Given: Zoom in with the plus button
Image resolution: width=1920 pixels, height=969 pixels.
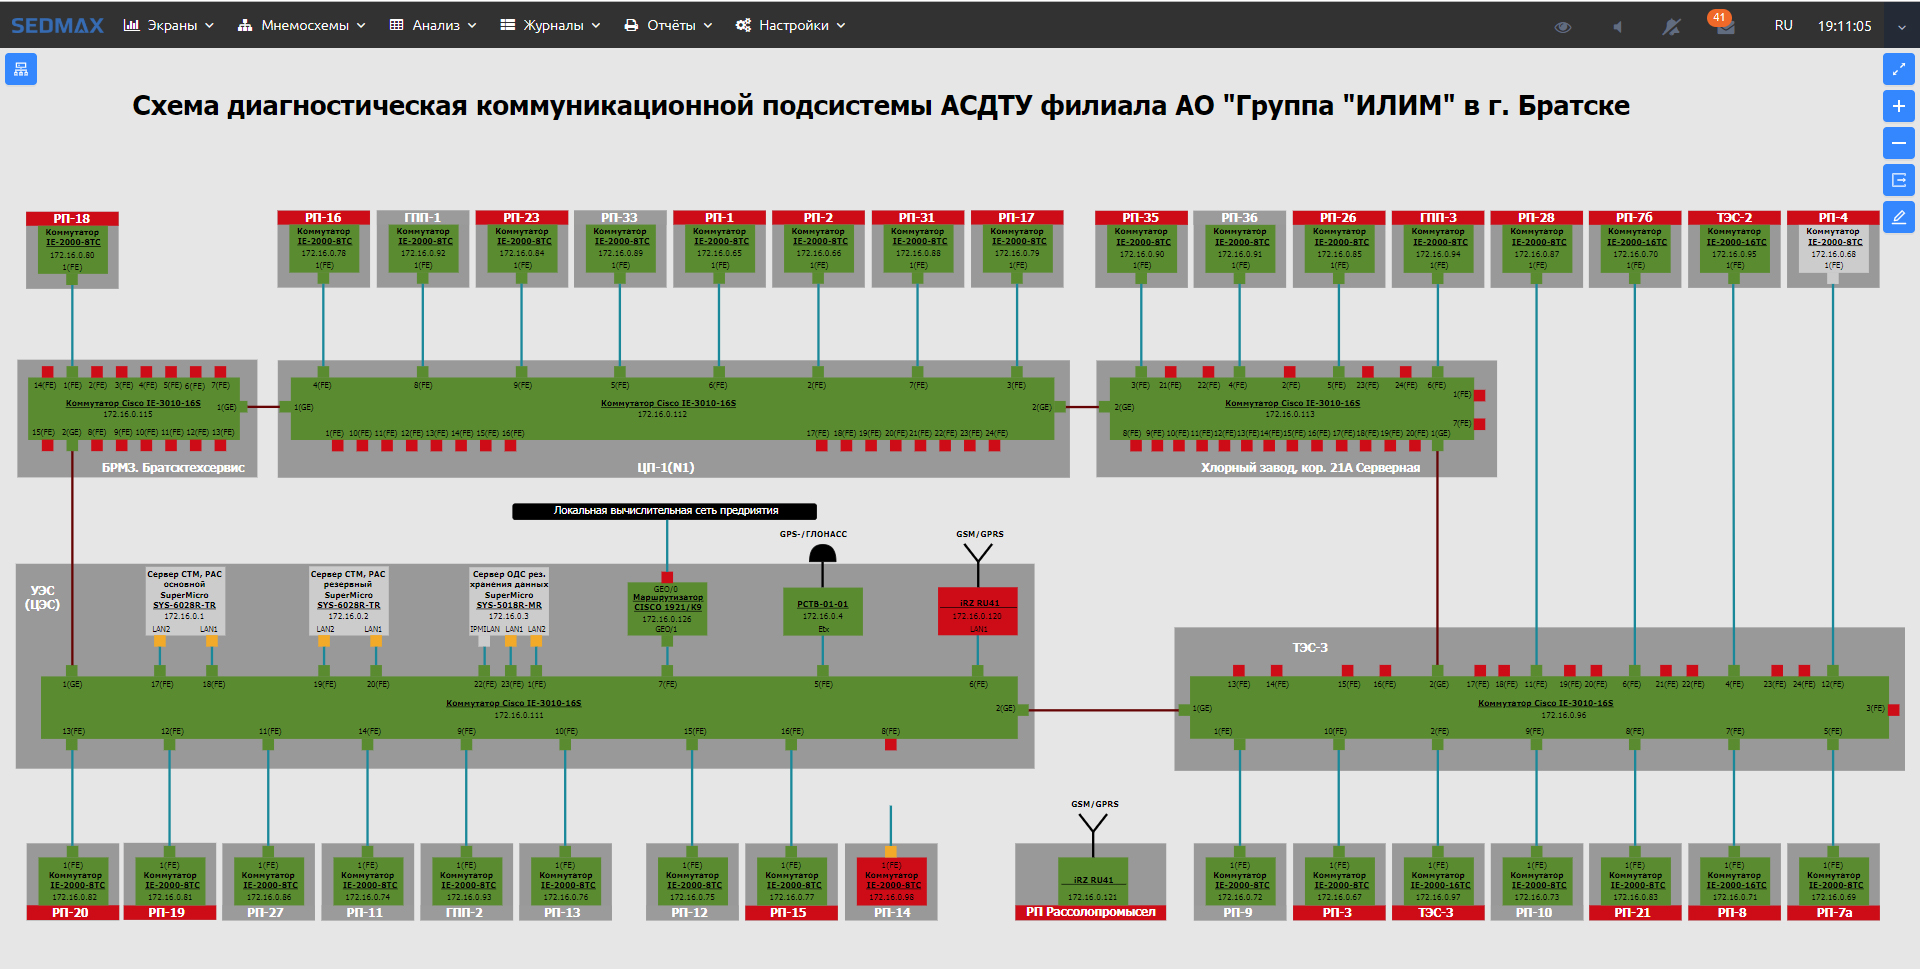Looking at the screenshot, I should pos(1898,106).
